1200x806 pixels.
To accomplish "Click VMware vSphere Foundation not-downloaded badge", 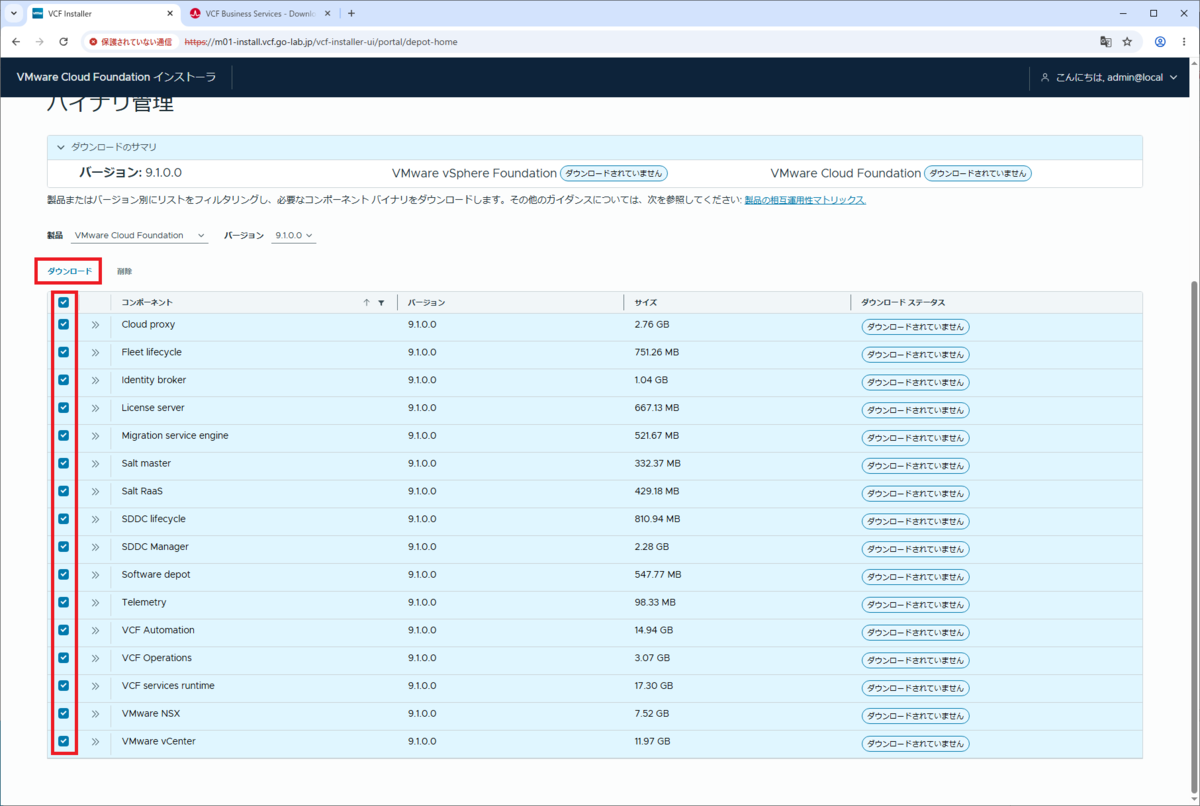I will pos(613,173).
